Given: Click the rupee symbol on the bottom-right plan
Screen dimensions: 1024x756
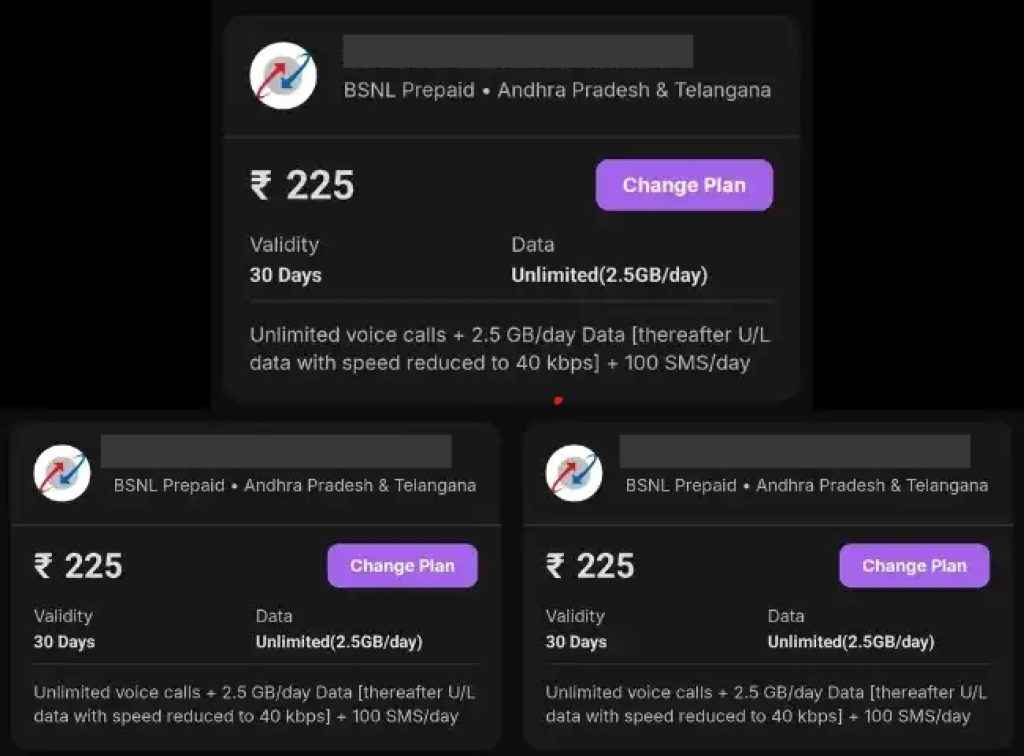Looking at the screenshot, I should click(553, 566).
